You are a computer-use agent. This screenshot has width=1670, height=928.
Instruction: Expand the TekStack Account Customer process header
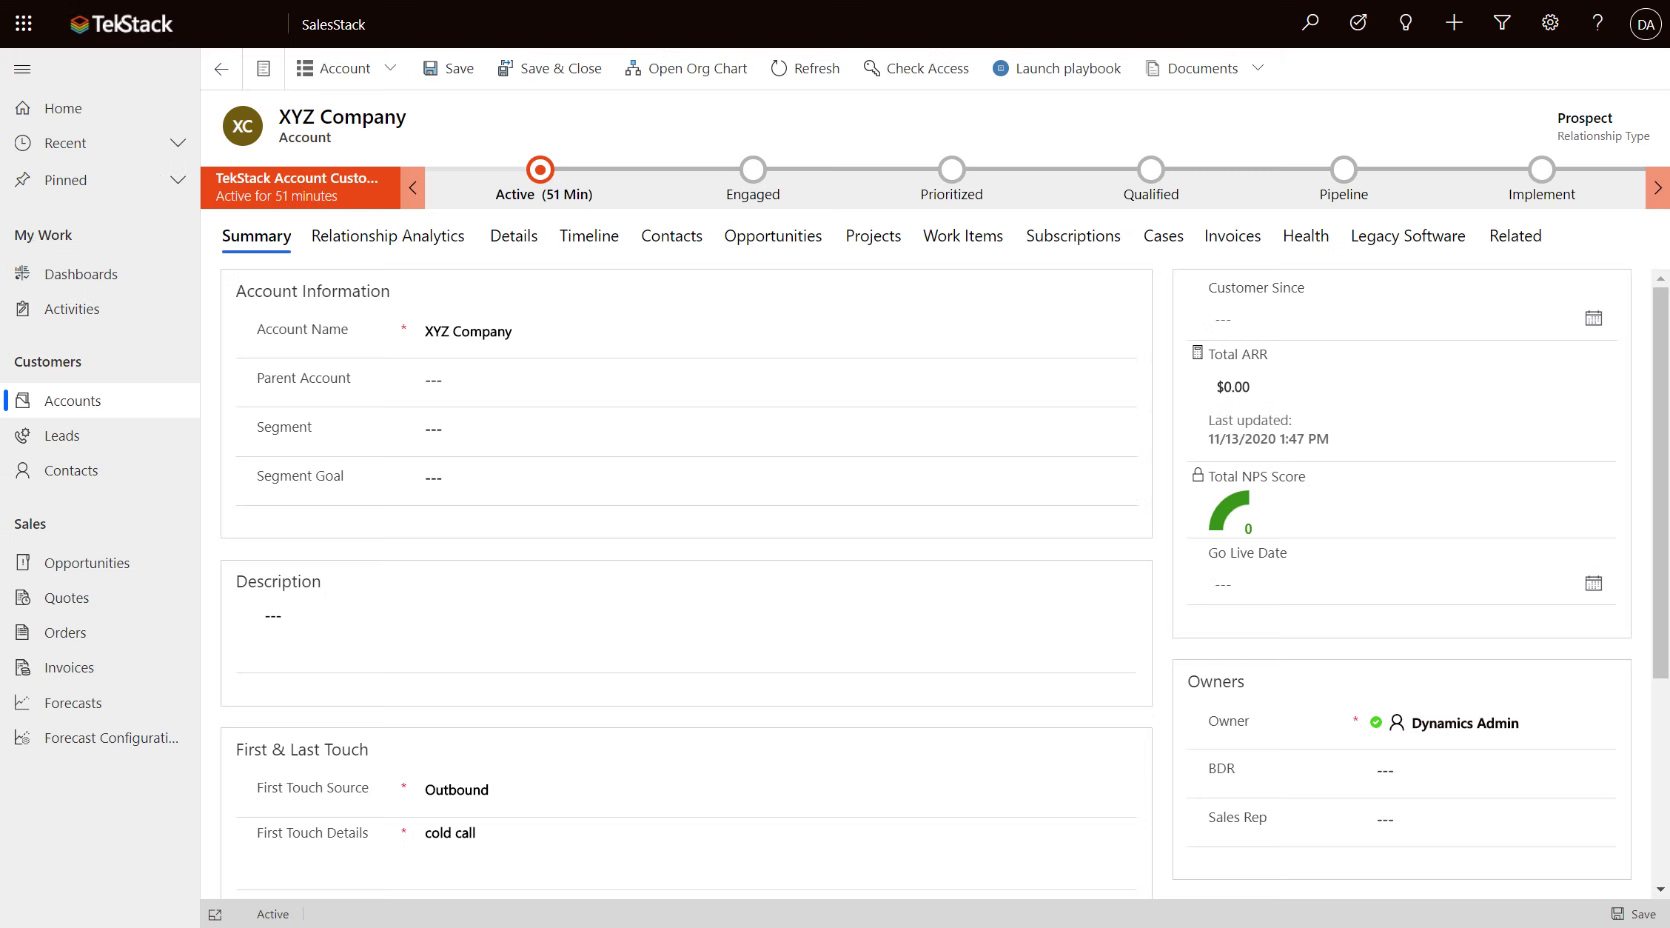tap(300, 187)
